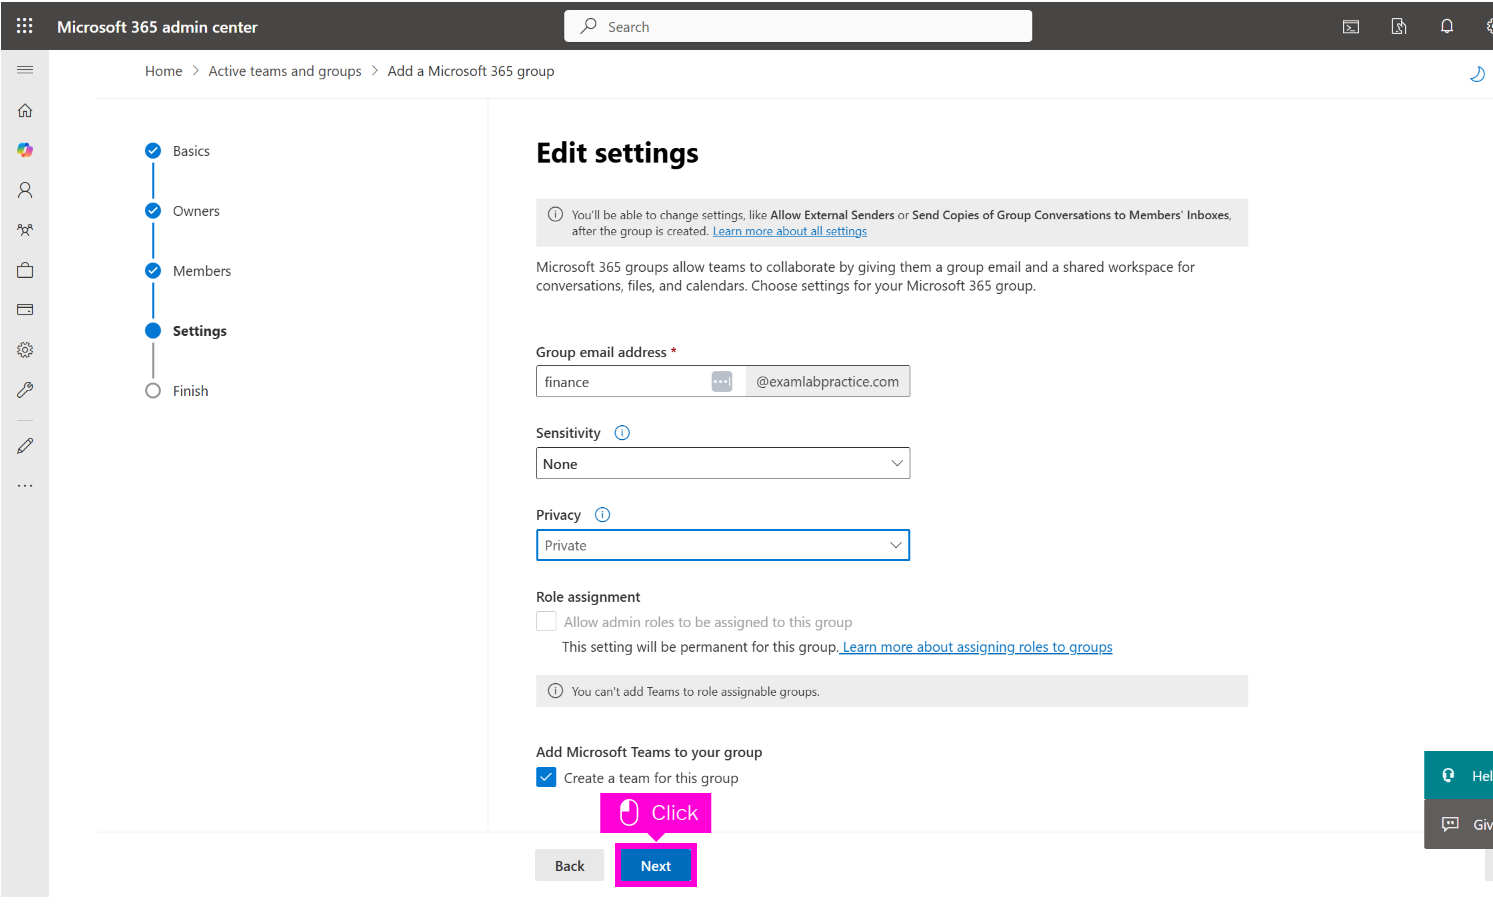Go to the Basics step
The height and width of the screenshot is (905, 1493).
190,151
